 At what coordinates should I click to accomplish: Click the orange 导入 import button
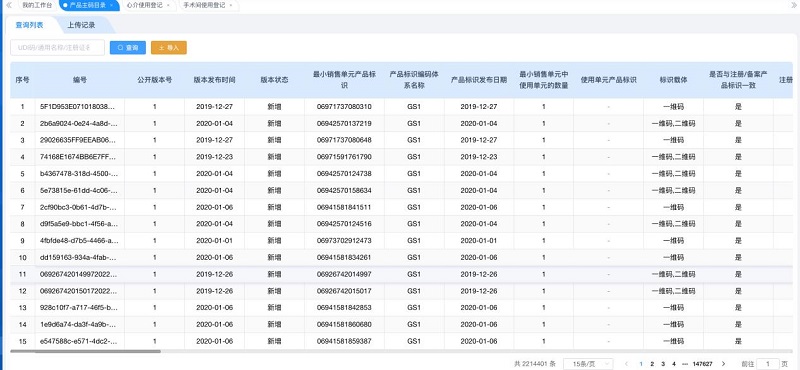[169, 47]
